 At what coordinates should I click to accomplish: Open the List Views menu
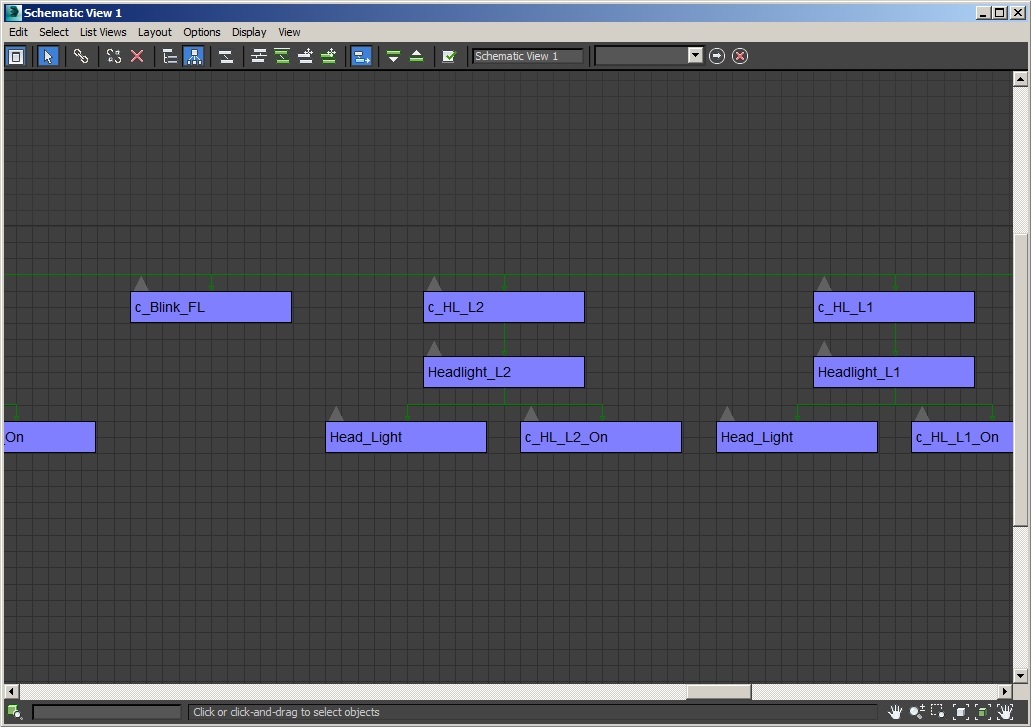click(103, 32)
